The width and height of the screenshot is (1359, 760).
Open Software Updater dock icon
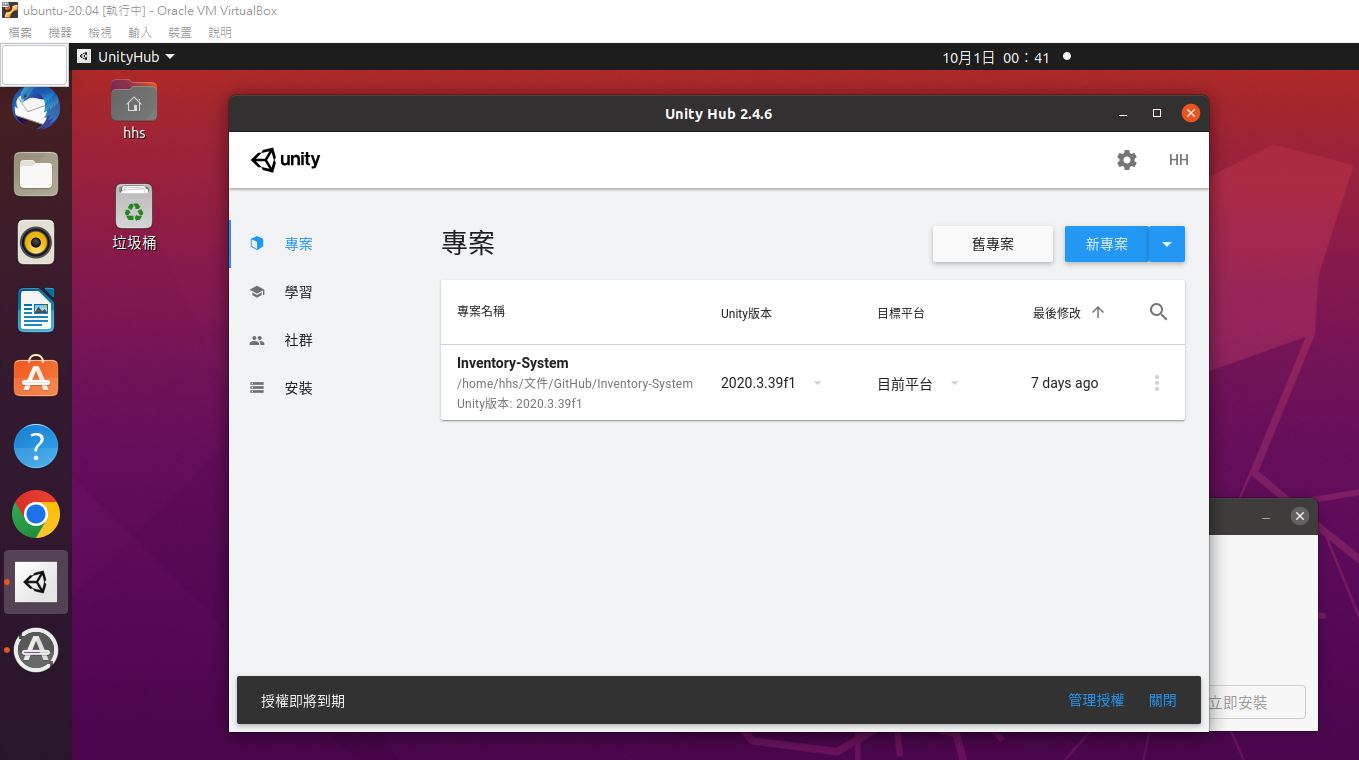tap(36, 650)
